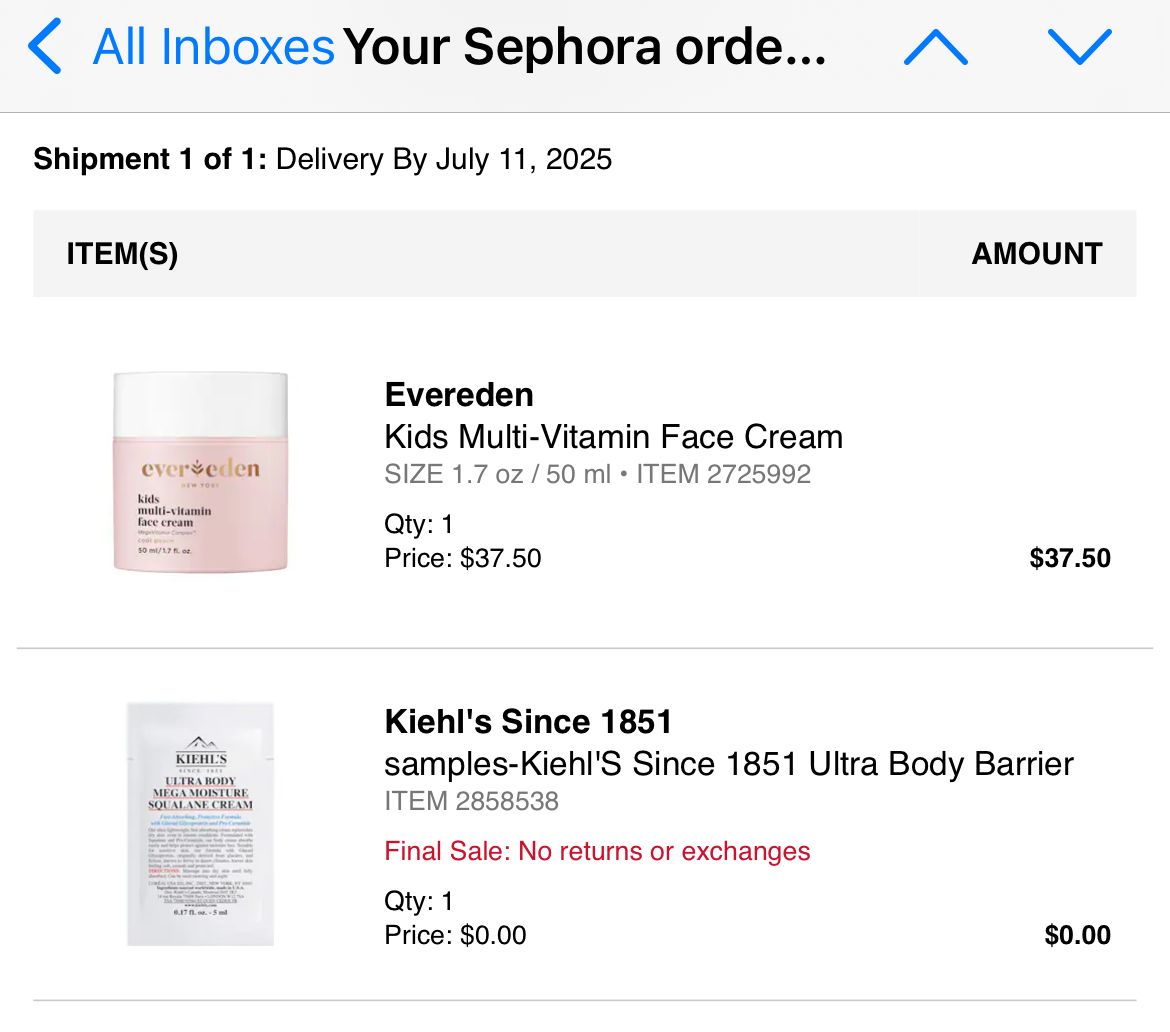Click the back chevron arrow icon
Screen dimensions: 1170x1032
coord(44,46)
